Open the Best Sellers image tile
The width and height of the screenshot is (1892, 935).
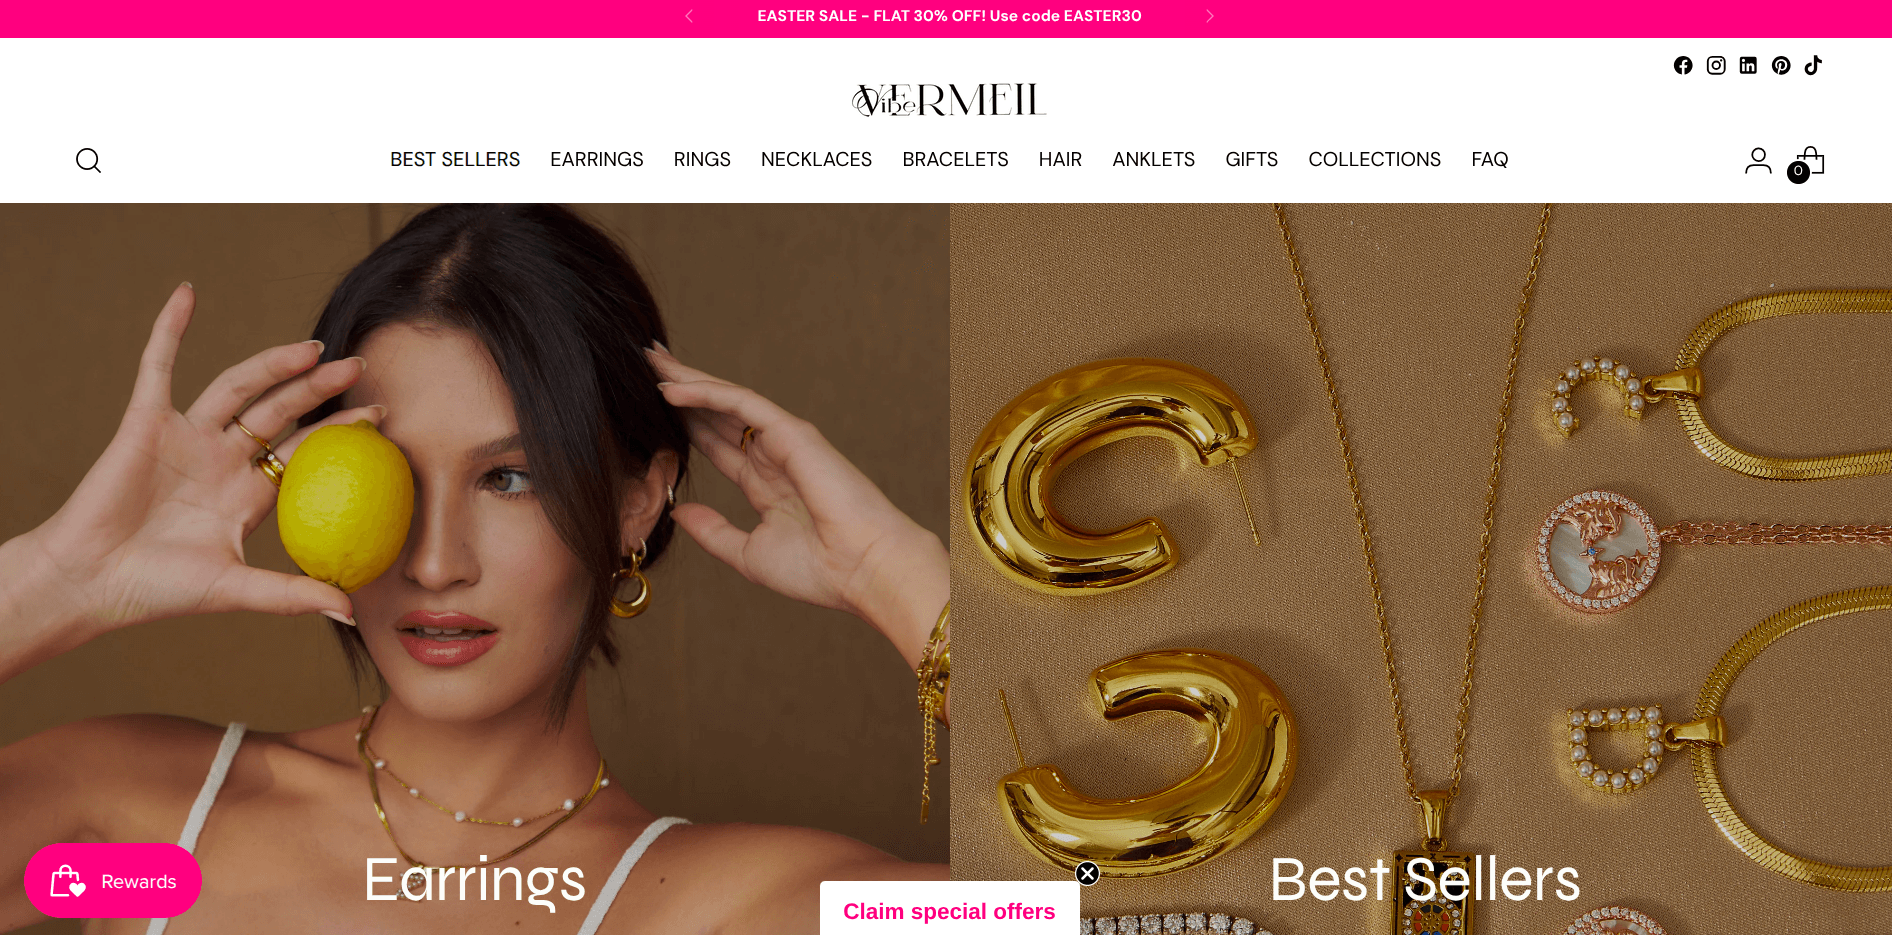click(1421, 569)
